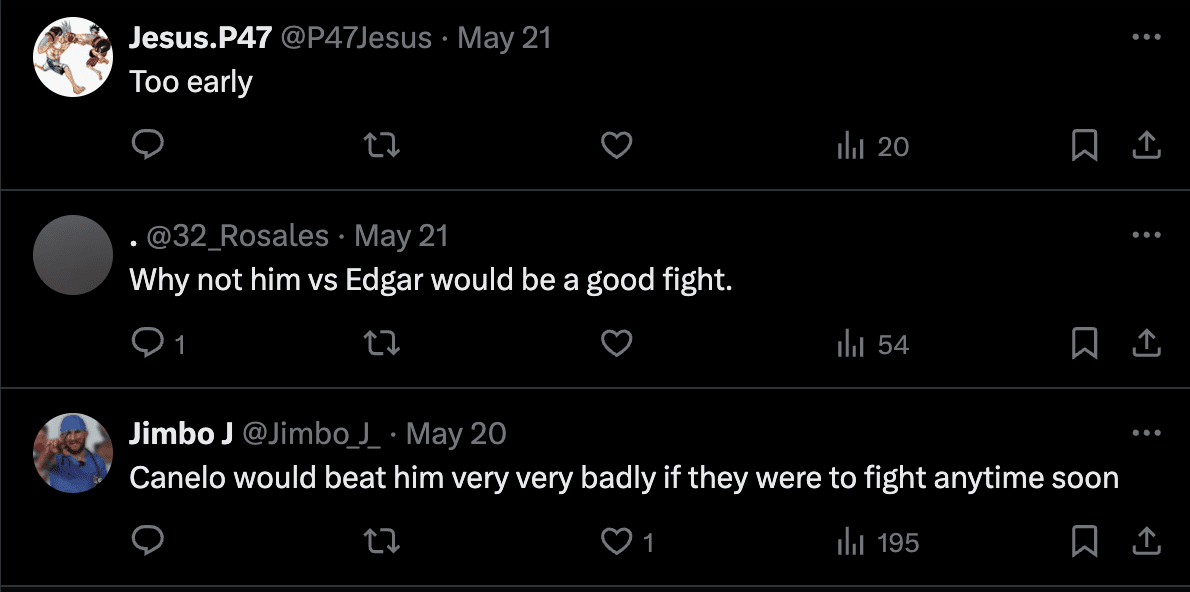Like the Edgar fight tweet

pos(617,344)
